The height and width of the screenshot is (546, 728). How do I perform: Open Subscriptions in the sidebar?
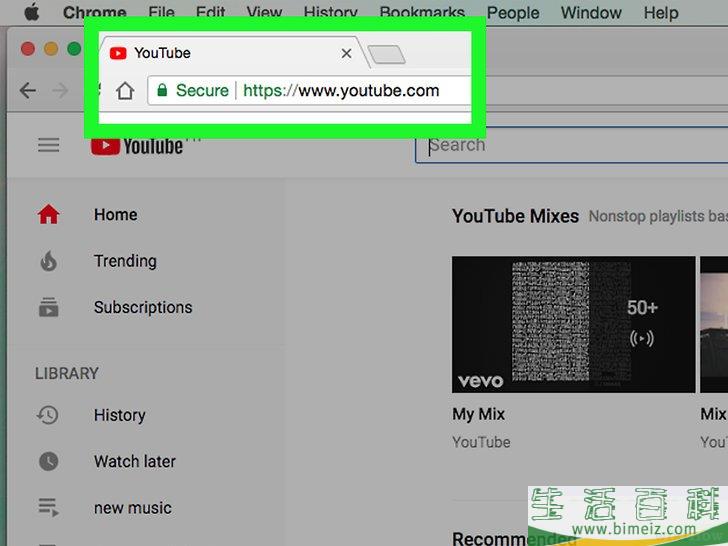[x=143, y=307]
